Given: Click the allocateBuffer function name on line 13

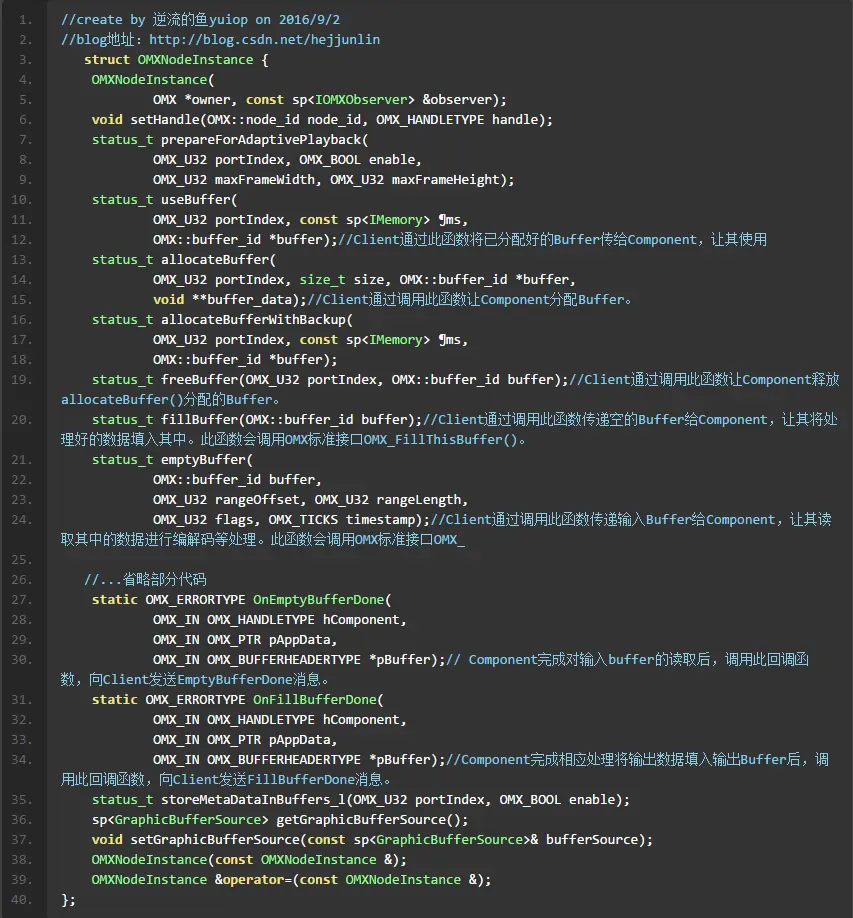Looking at the screenshot, I should (x=215, y=259).
